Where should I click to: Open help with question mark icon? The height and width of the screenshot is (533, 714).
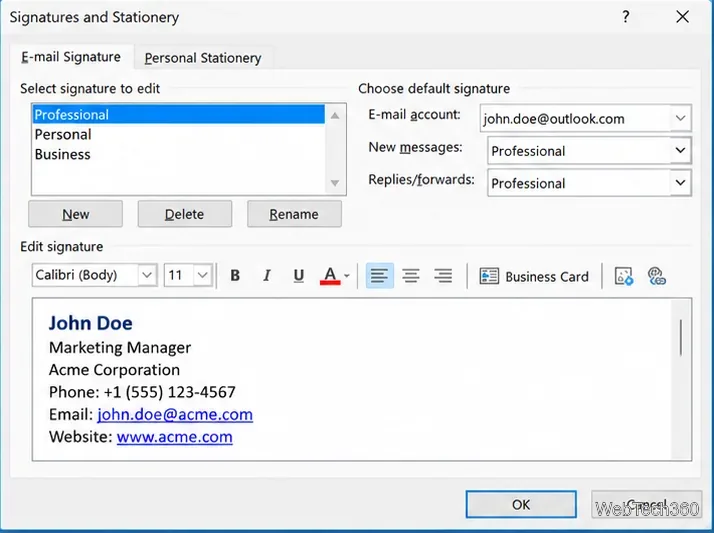tap(626, 17)
